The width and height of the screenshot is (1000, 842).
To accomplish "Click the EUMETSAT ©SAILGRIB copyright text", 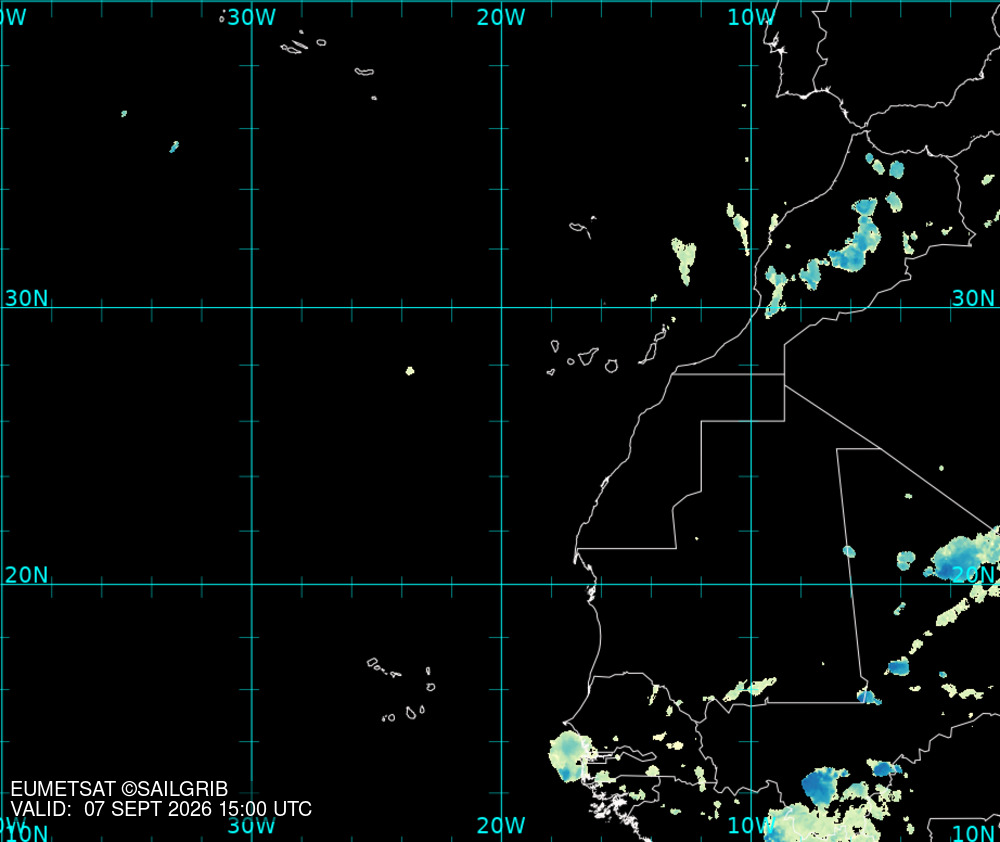I will [119, 789].
